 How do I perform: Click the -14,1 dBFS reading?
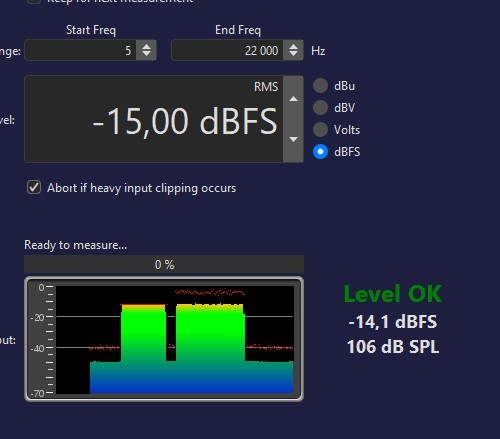(393, 322)
